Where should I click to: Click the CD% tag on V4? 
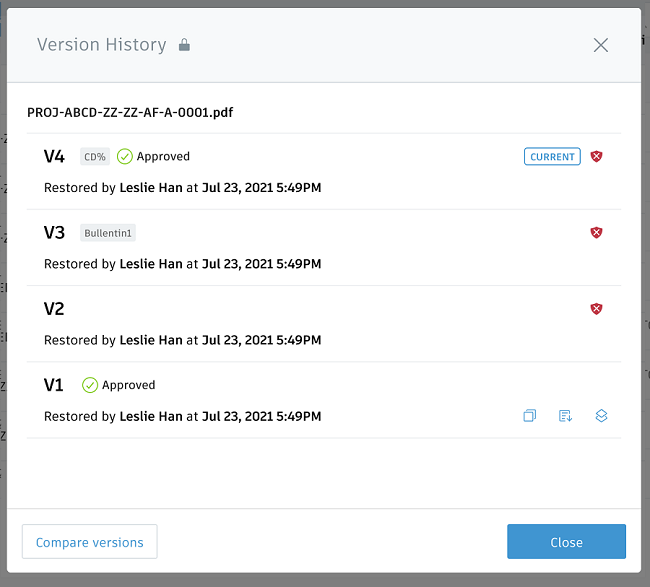tap(95, 156)
